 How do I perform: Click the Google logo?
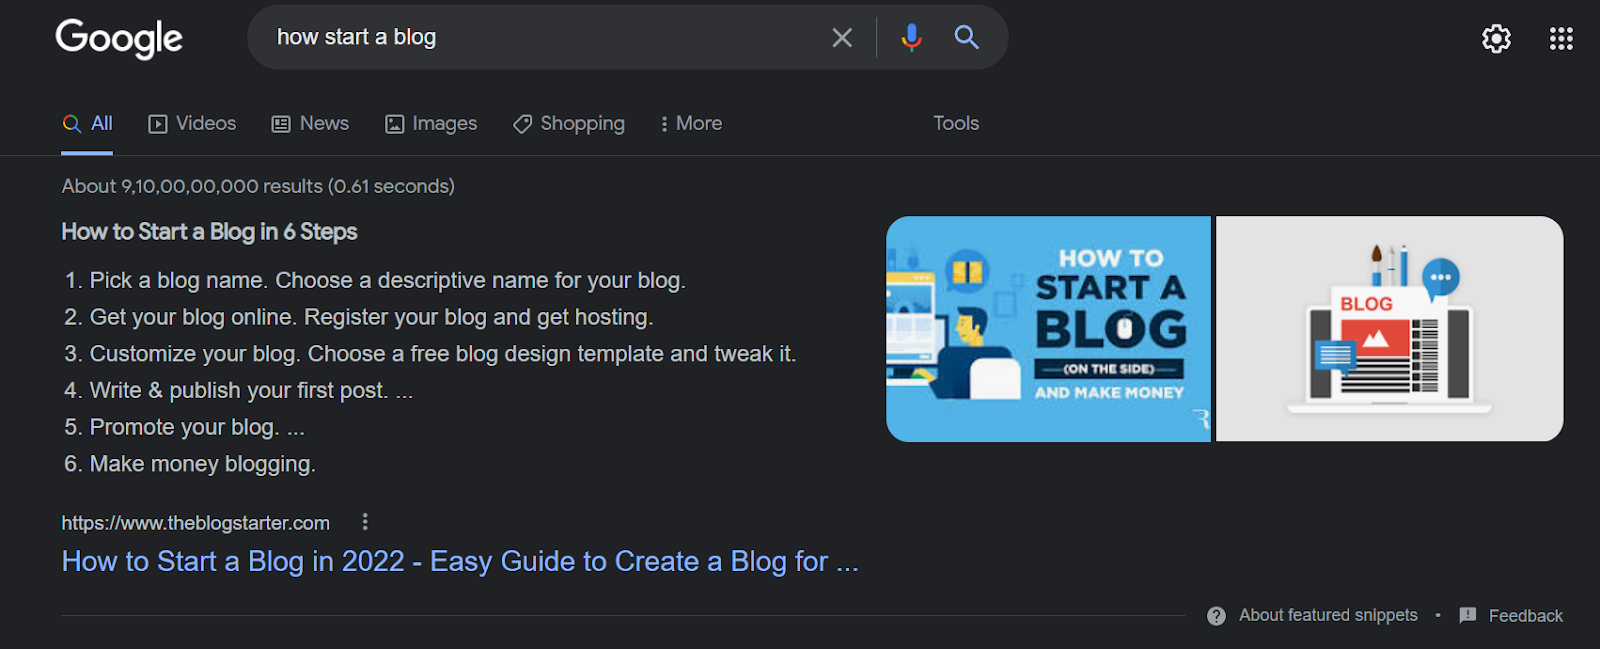pos(119,38)
